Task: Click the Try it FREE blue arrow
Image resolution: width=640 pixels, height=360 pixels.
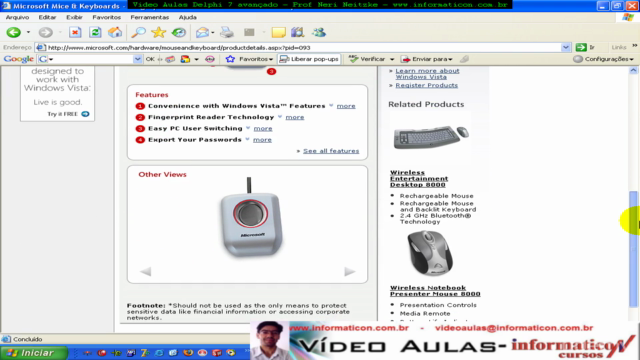Action: point(85,114)
